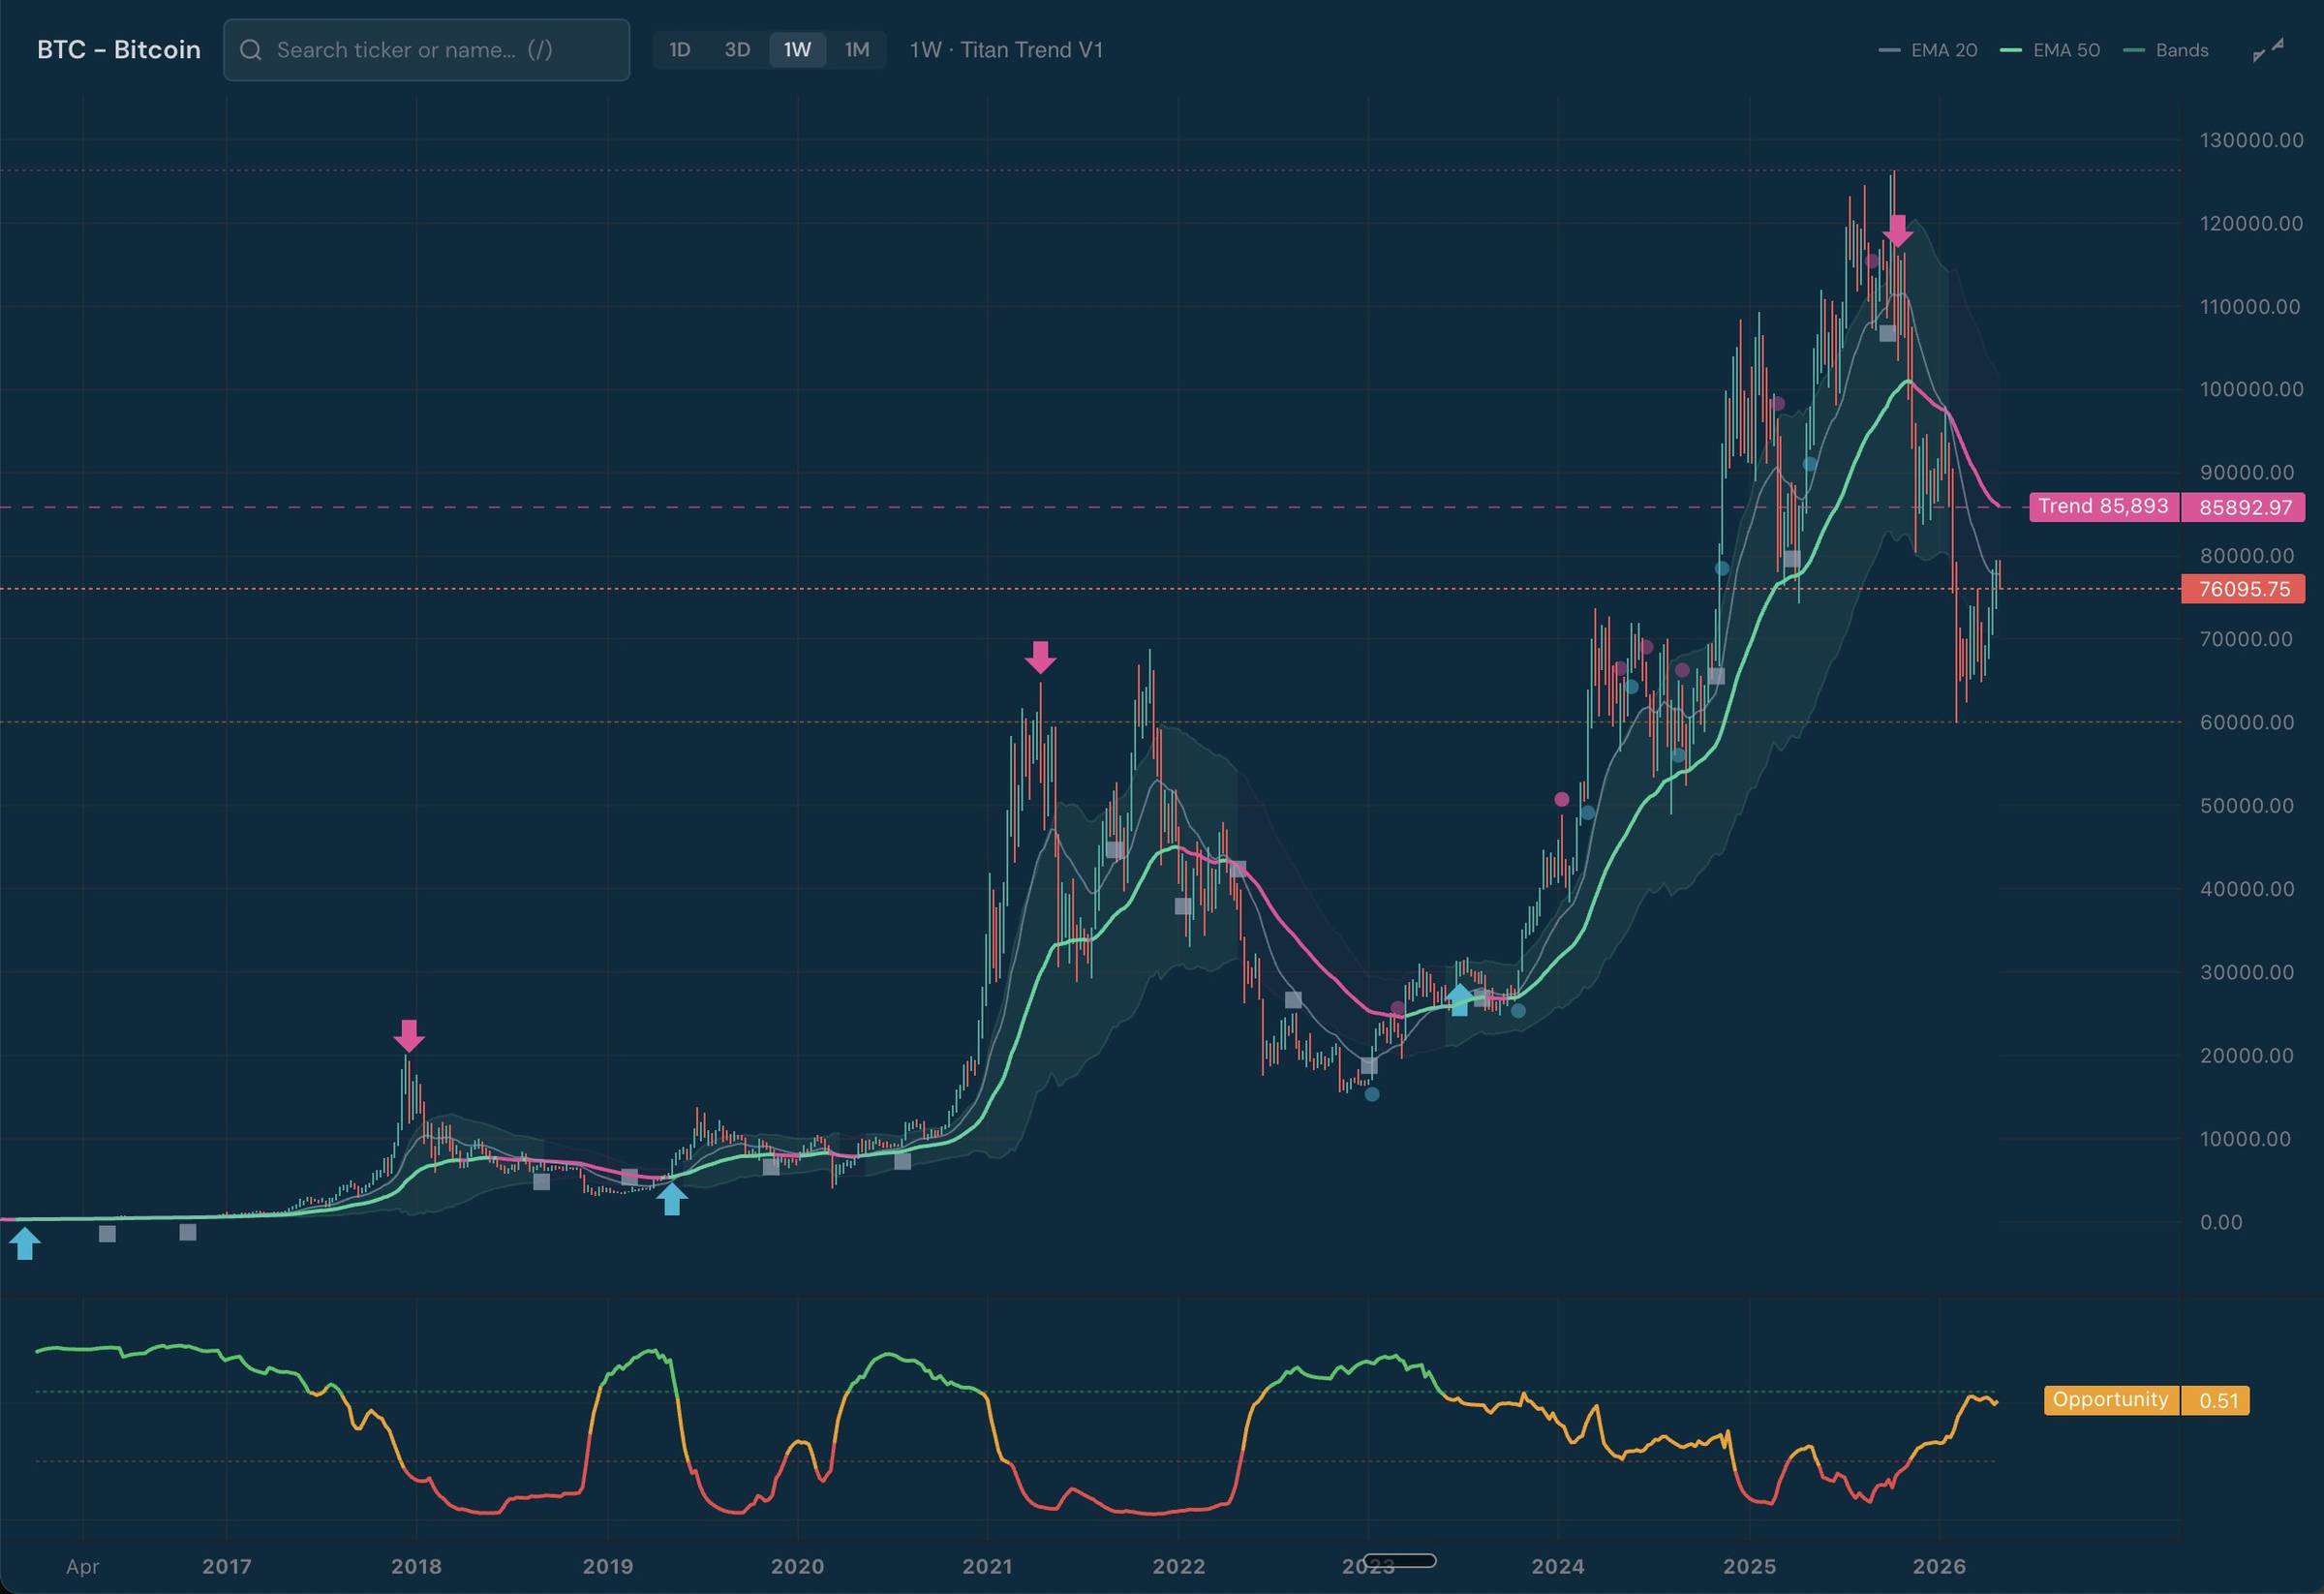Viewport: 2324px width, 1594px height.
Task: Toggle the EMA 20 legend line
Action: [x=1929, y=50]
